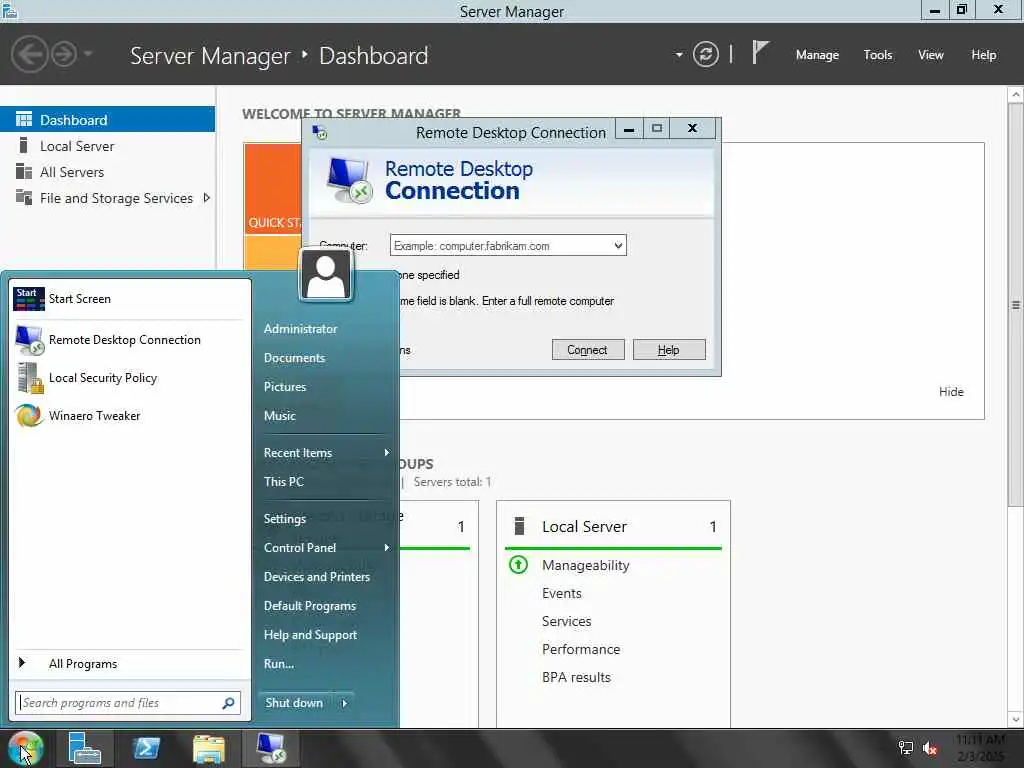This screenshot has height=768, width=1024.
Task: Open the Tools menu
Action: coord(877,55)
